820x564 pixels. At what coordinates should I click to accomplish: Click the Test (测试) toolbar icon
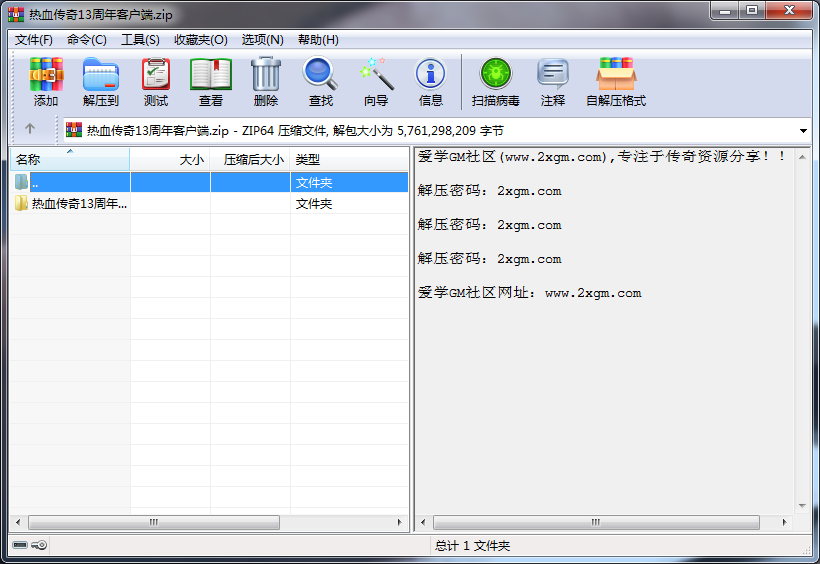pyautogui.click(x=156, y=74)
